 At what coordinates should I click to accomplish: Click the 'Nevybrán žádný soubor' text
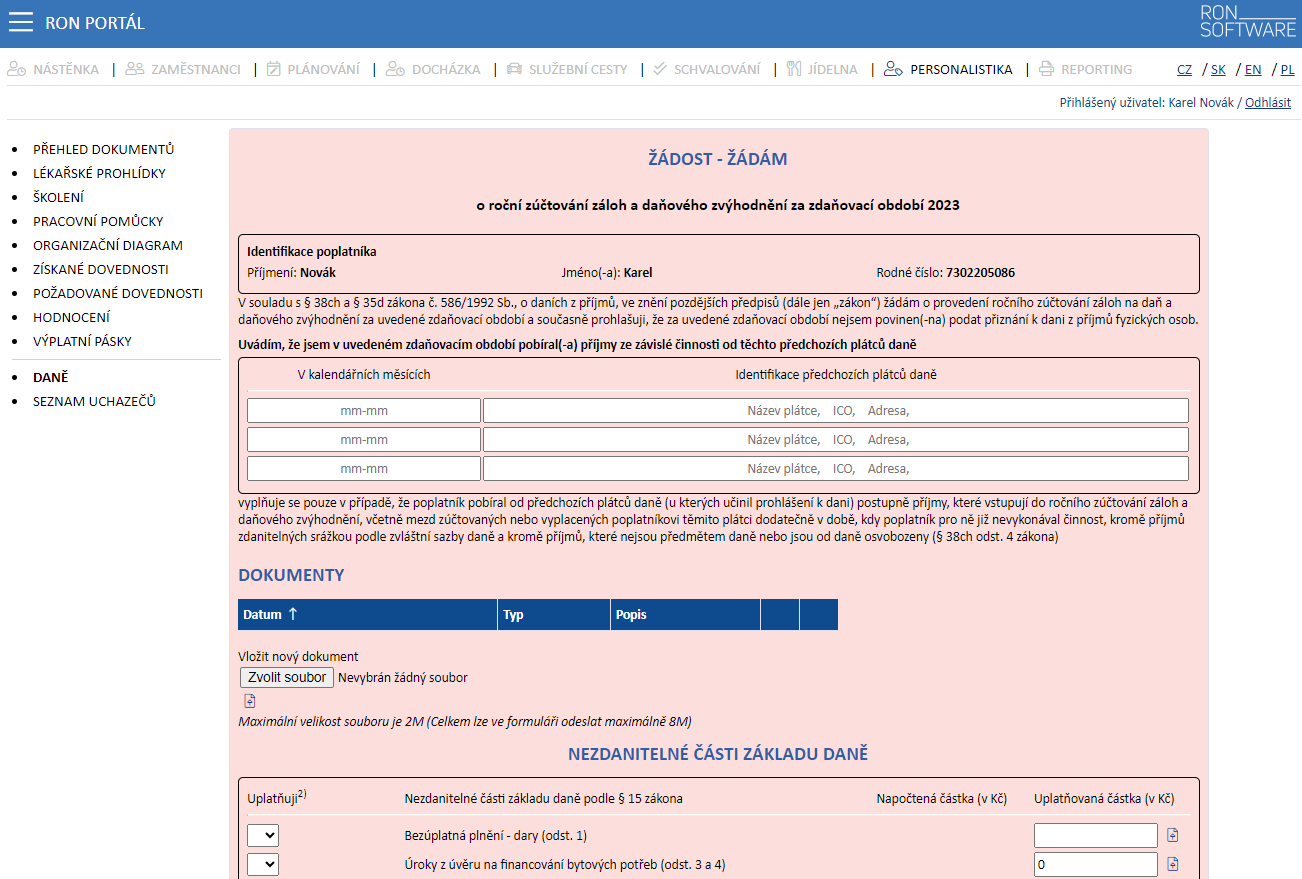pos(403,677)
